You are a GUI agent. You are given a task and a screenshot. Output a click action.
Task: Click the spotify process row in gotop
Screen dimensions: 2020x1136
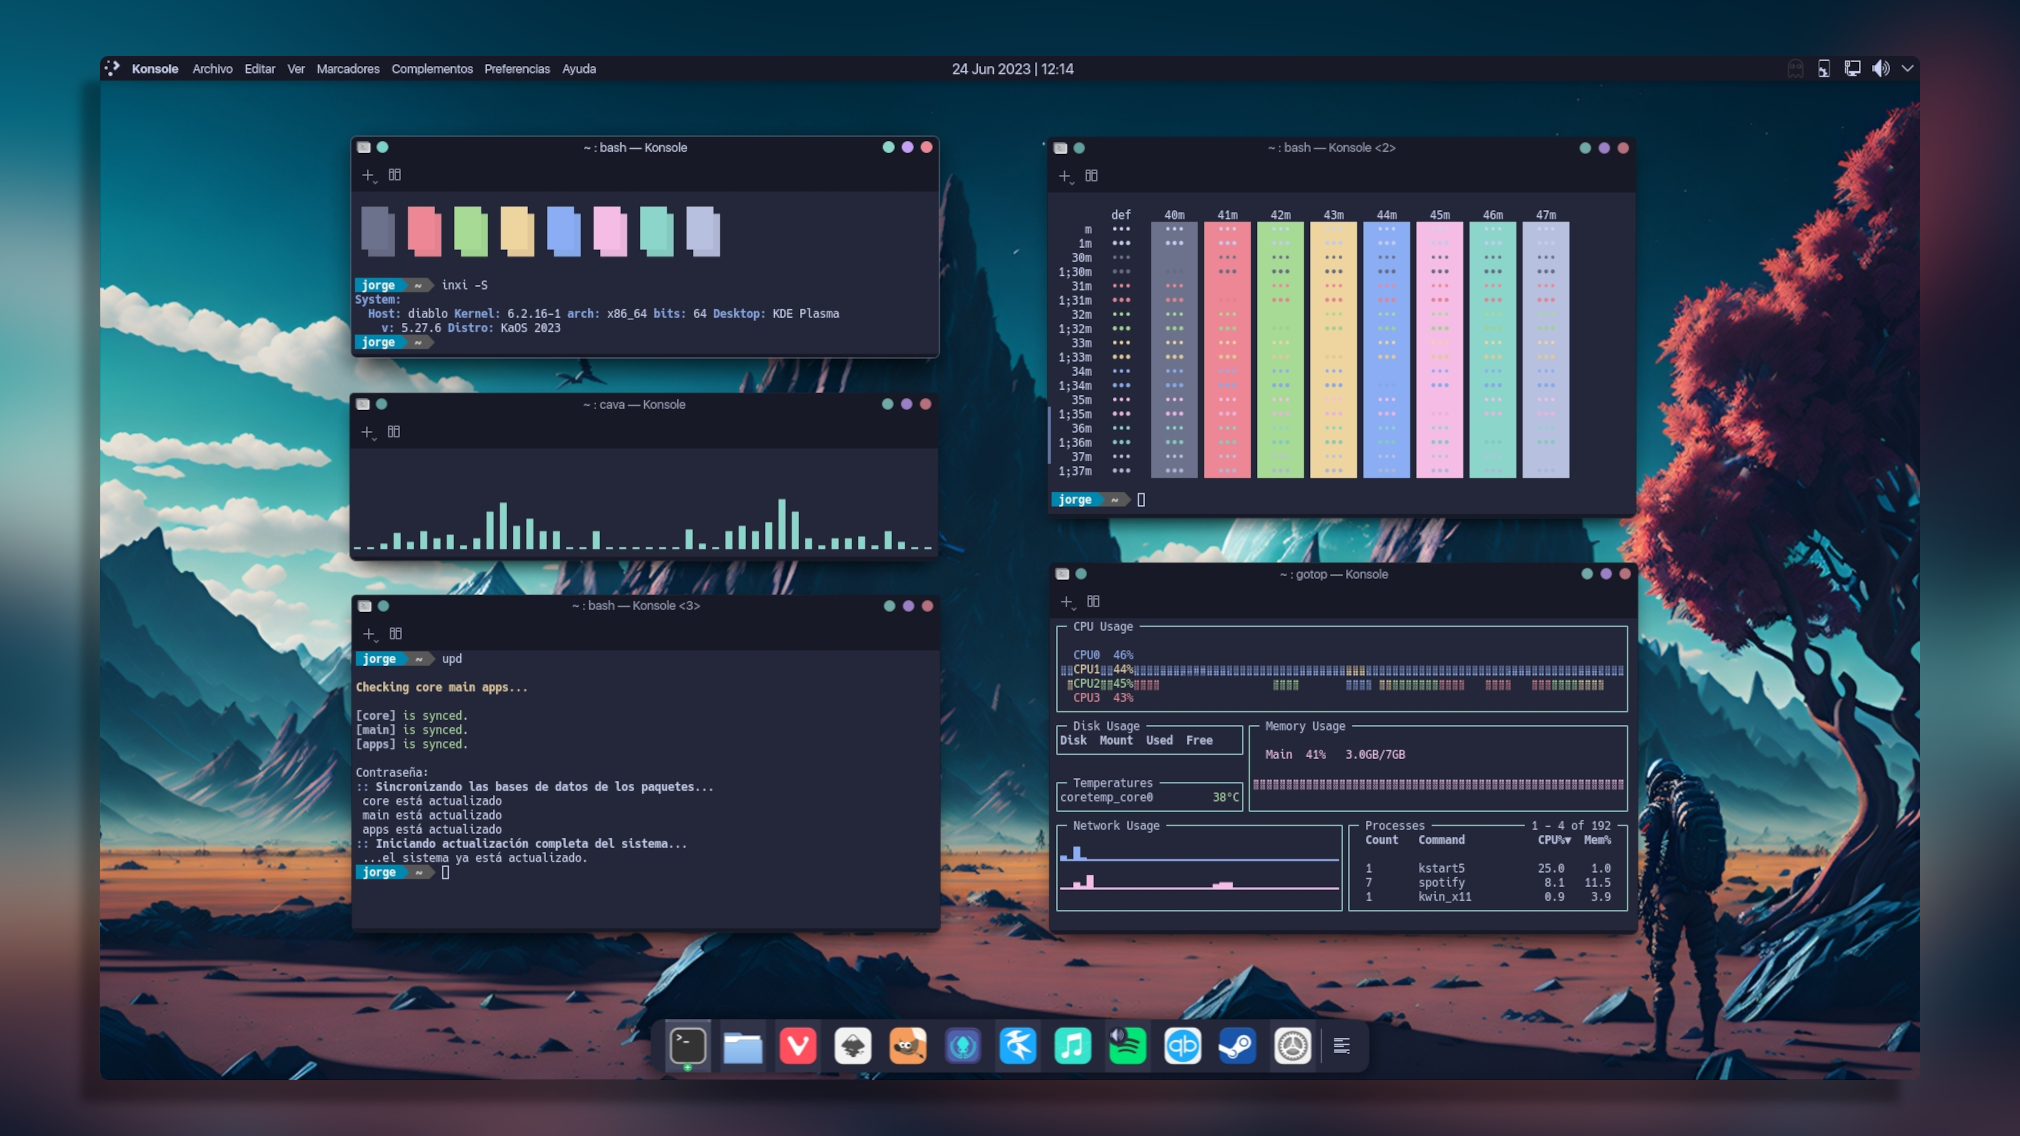[1488, 882]
